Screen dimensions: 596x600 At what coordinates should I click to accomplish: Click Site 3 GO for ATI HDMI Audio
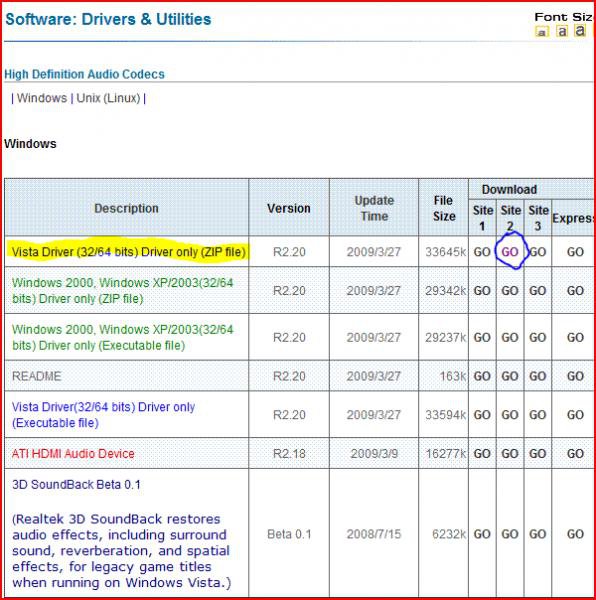537,454
